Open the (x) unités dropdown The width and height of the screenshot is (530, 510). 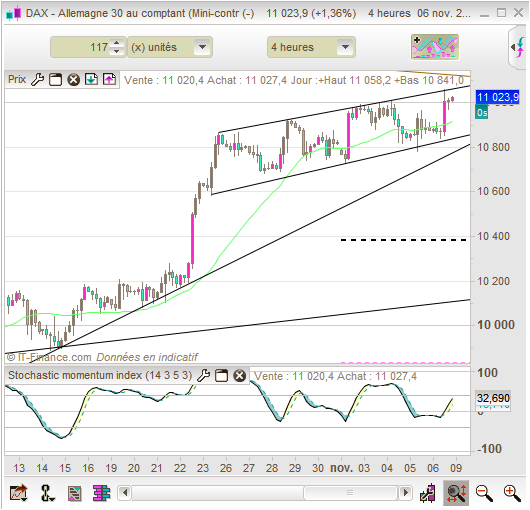170,47
